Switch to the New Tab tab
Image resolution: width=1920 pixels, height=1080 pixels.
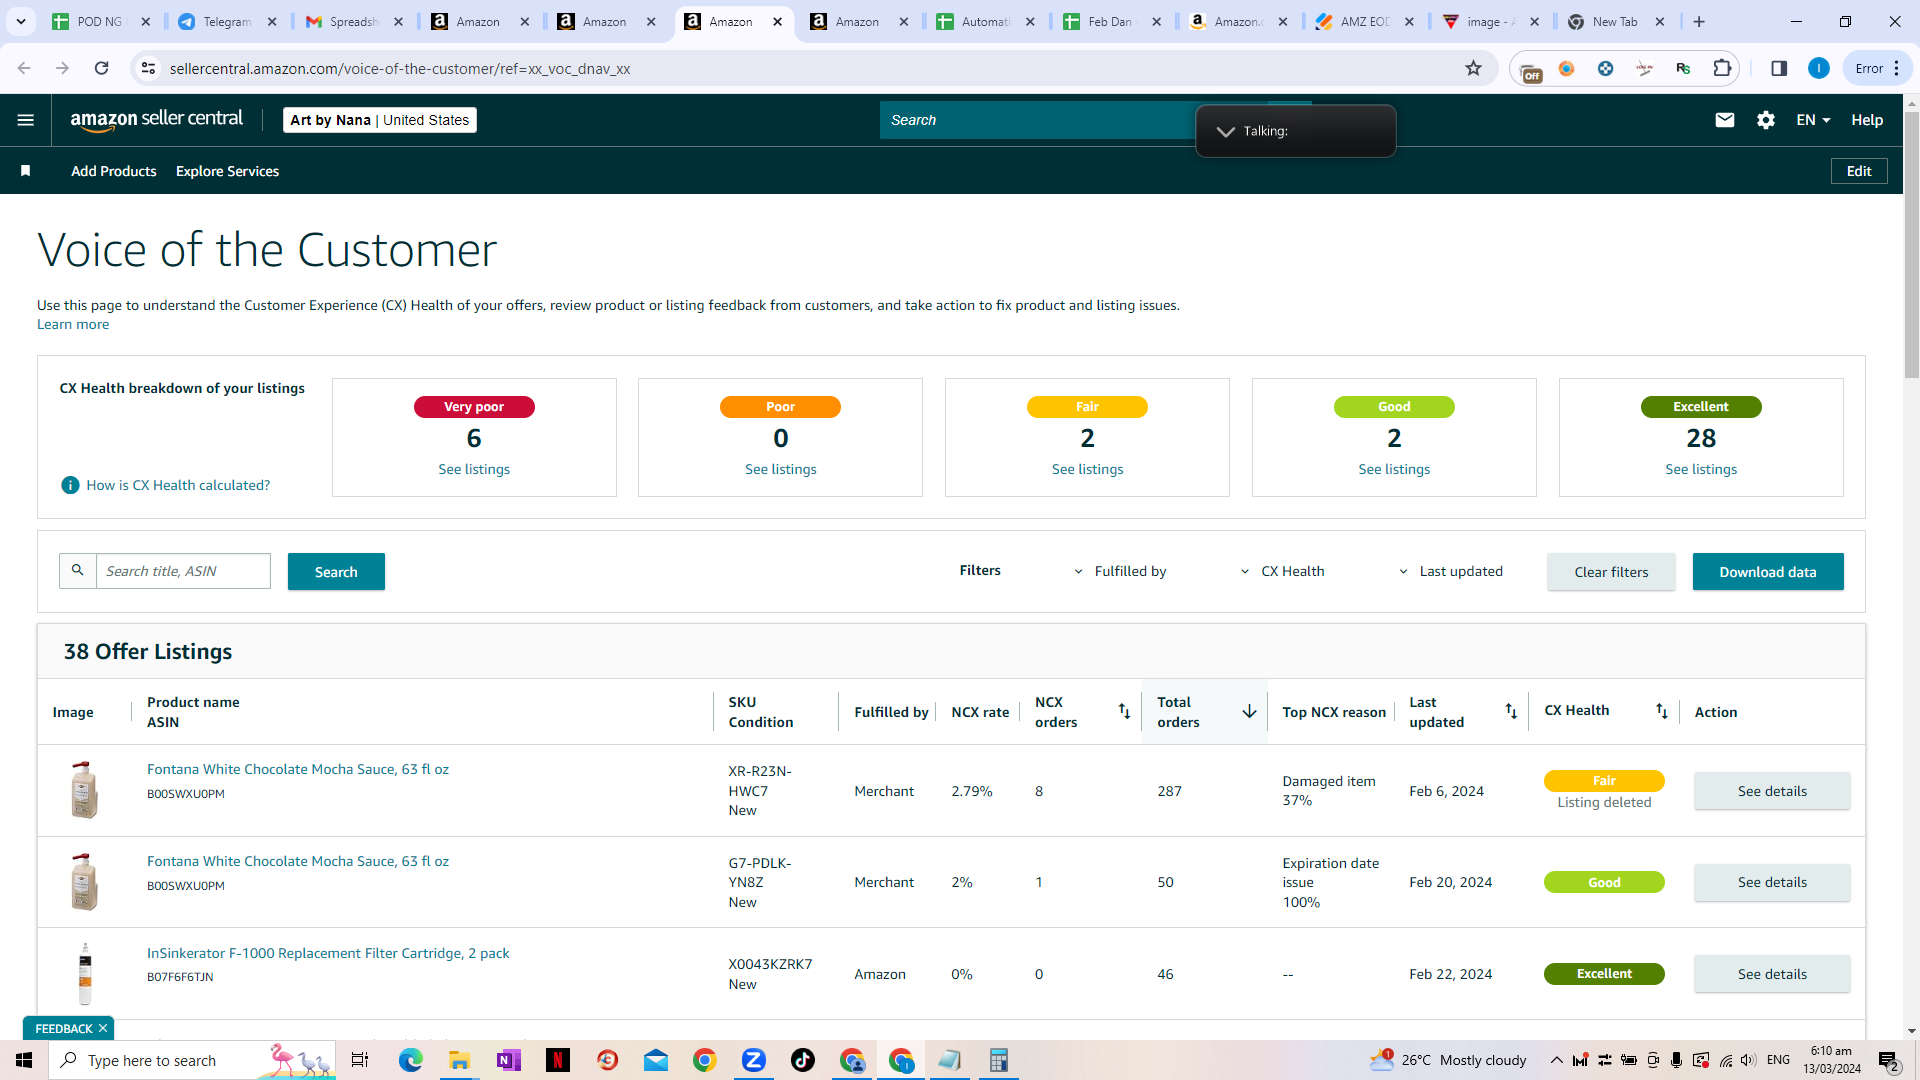pyautogui.click(x=1617, y=21)
